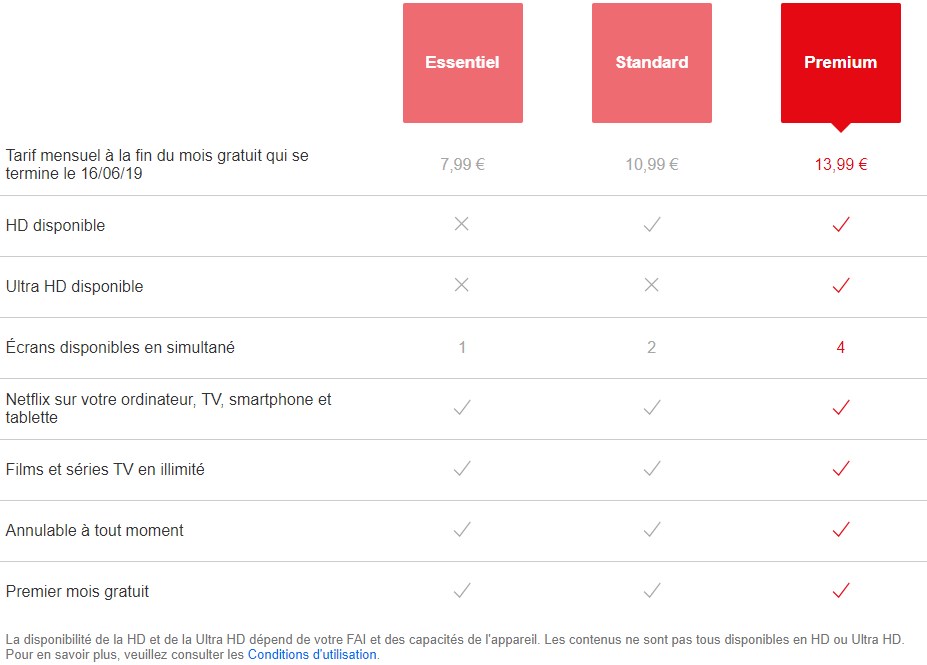The height and width of the screenshot is (665, 927).
Task: Select the Standard plan tile
Action: coord(652,63)
